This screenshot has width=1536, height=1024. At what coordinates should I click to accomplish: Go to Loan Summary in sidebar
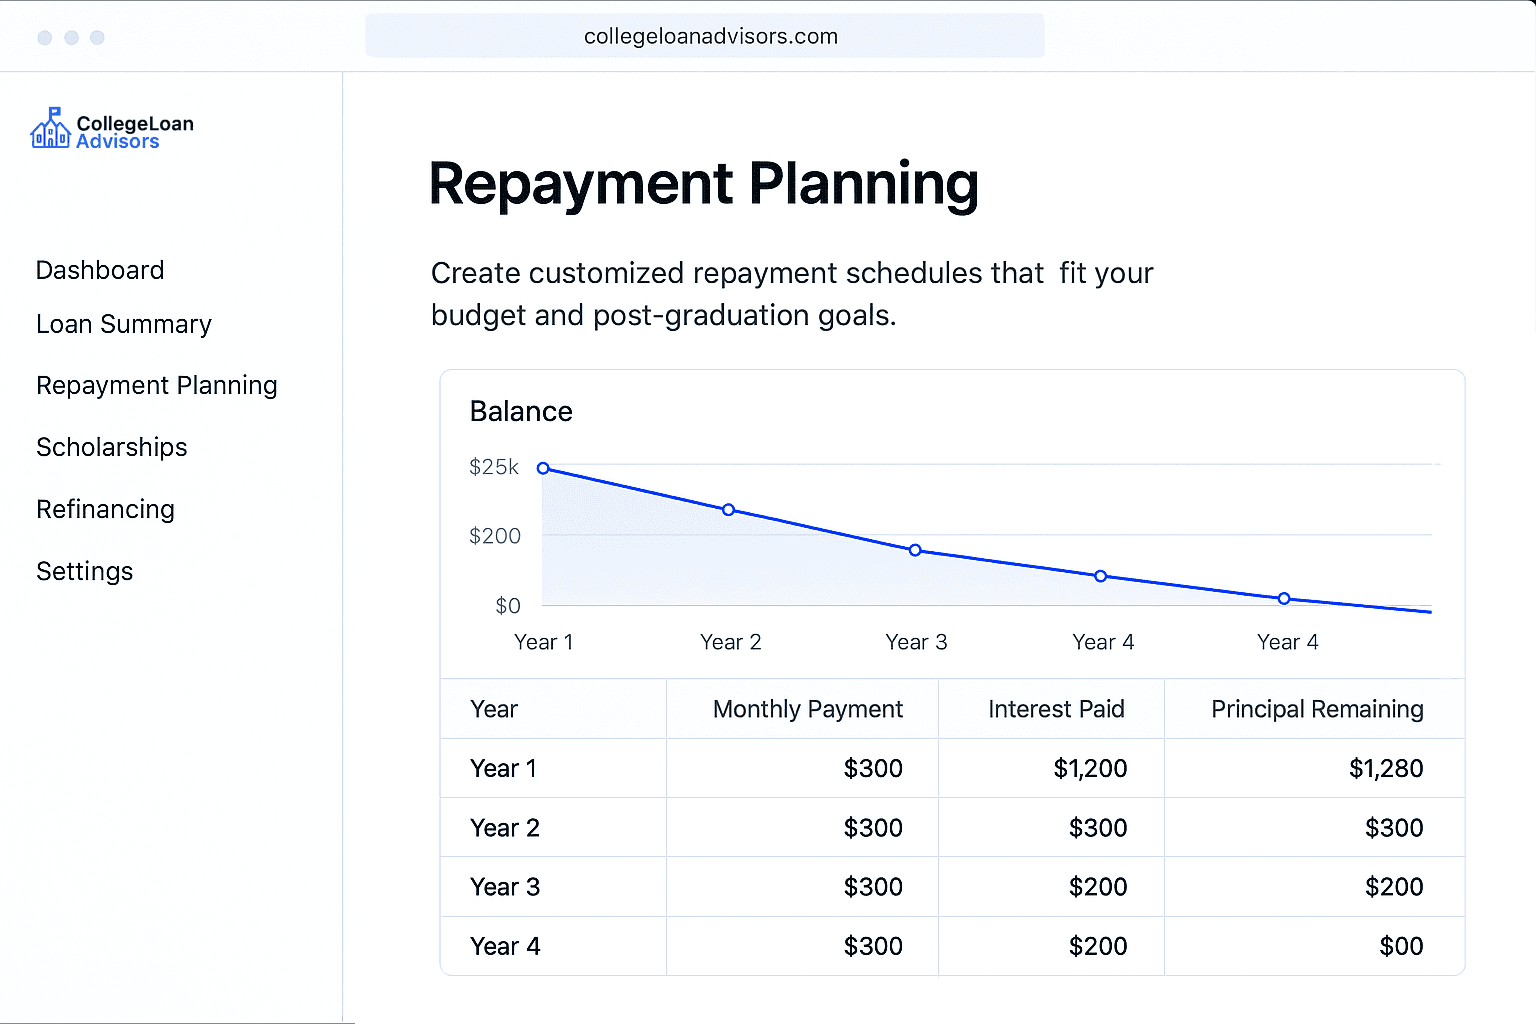[124, 324]
